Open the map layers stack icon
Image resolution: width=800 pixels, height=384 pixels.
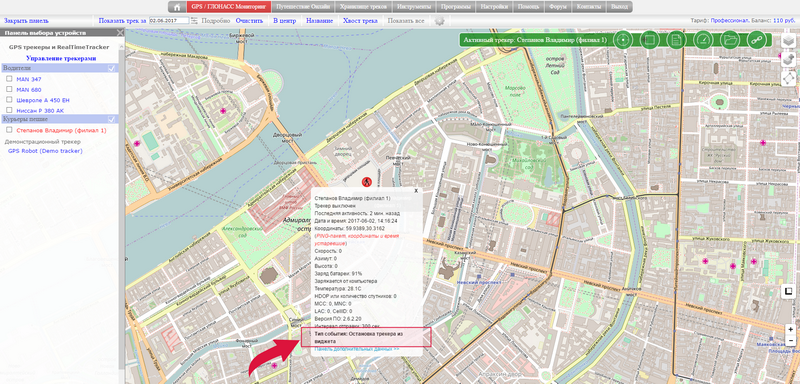[x=789, y=41]
